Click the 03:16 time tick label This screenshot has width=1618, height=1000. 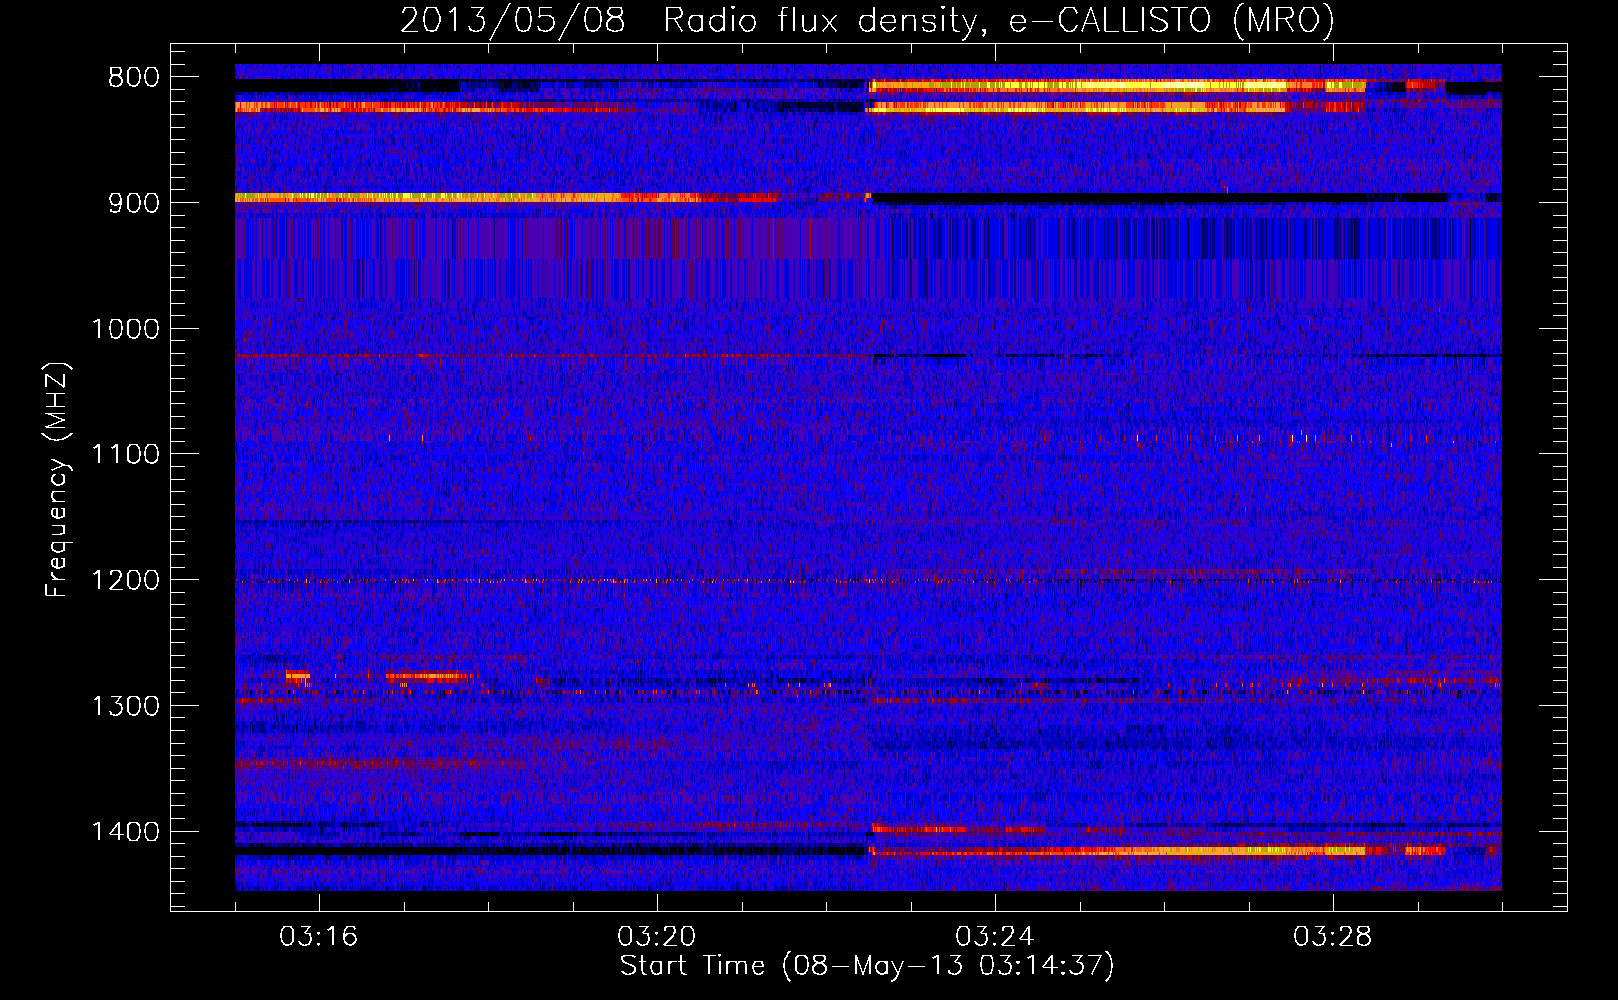319,937
